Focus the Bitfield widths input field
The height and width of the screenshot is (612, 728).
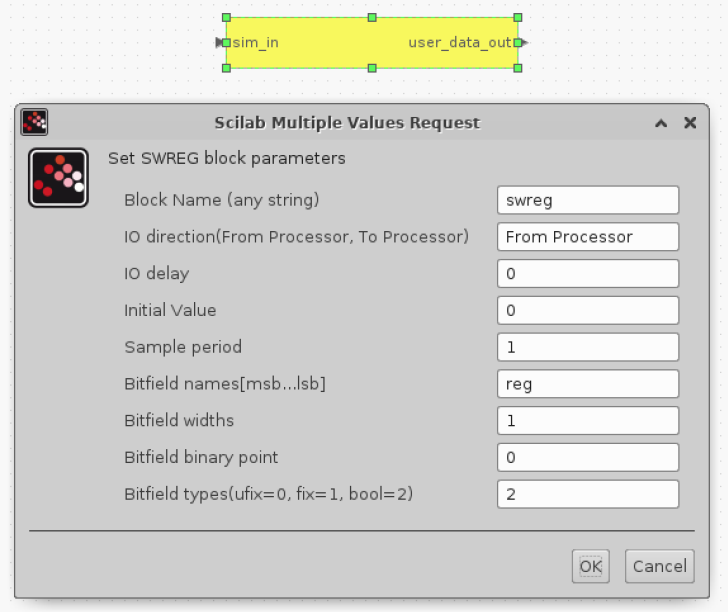click(x=588, y=420)
